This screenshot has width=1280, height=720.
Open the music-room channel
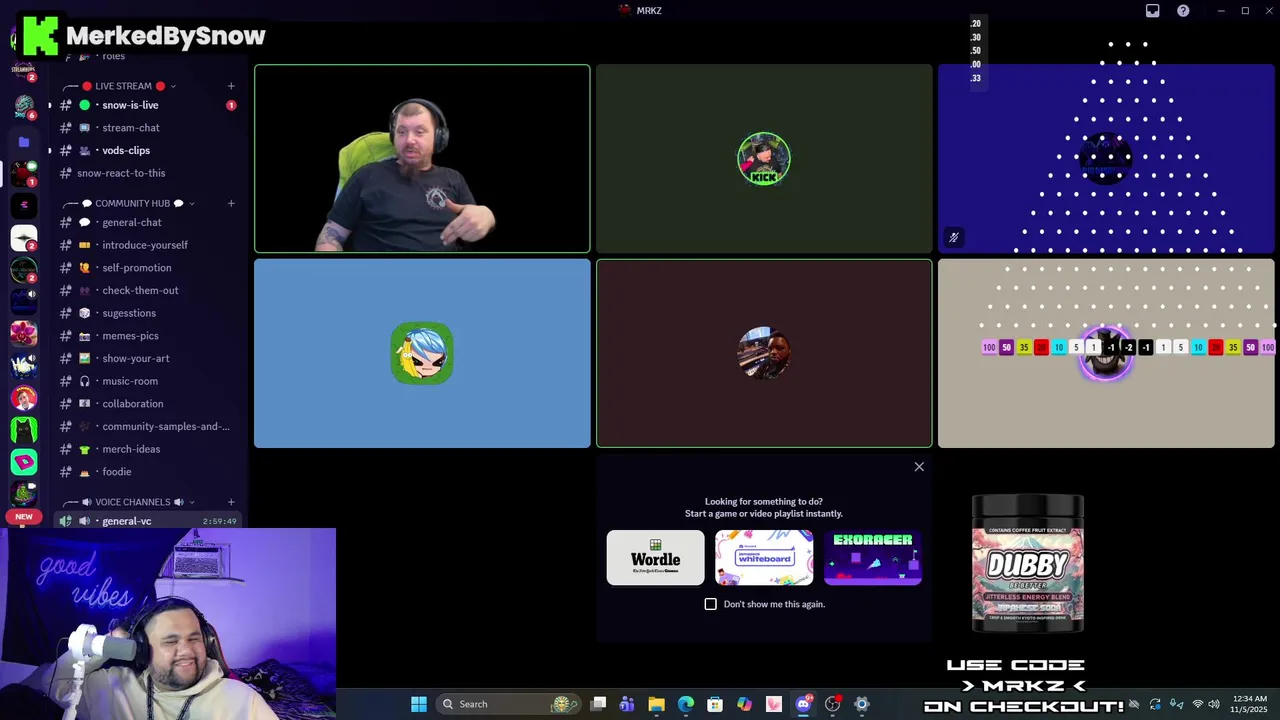click(x=147, y=381)
